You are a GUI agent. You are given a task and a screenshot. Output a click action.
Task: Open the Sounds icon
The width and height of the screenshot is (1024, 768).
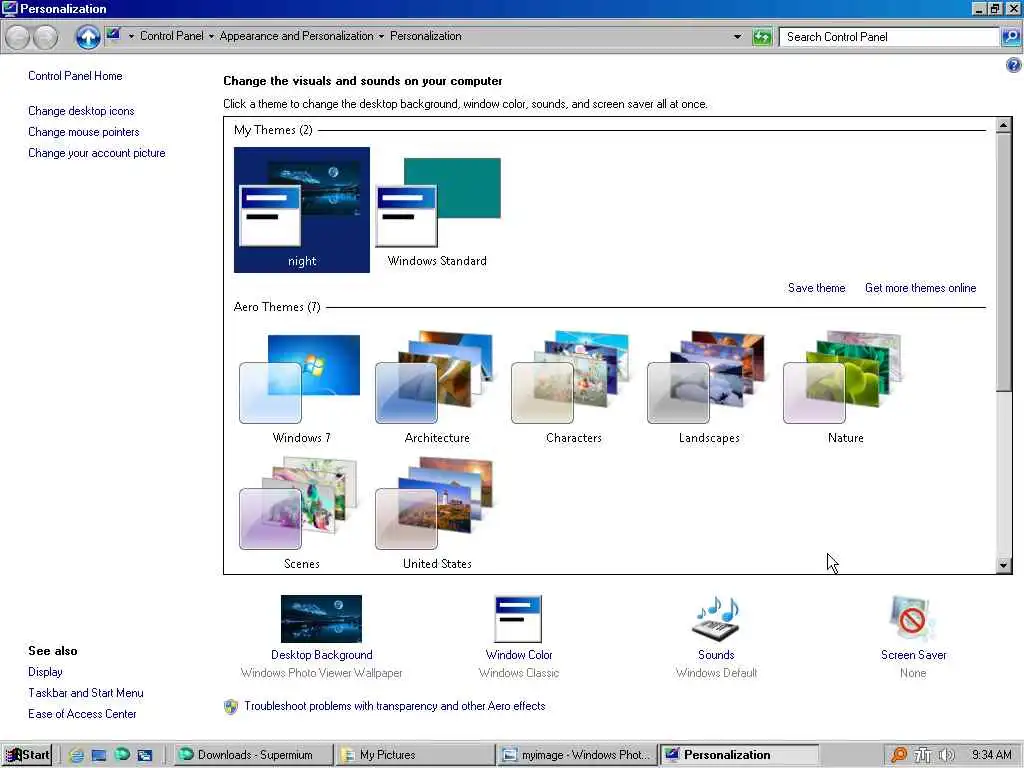pos(716,618)
